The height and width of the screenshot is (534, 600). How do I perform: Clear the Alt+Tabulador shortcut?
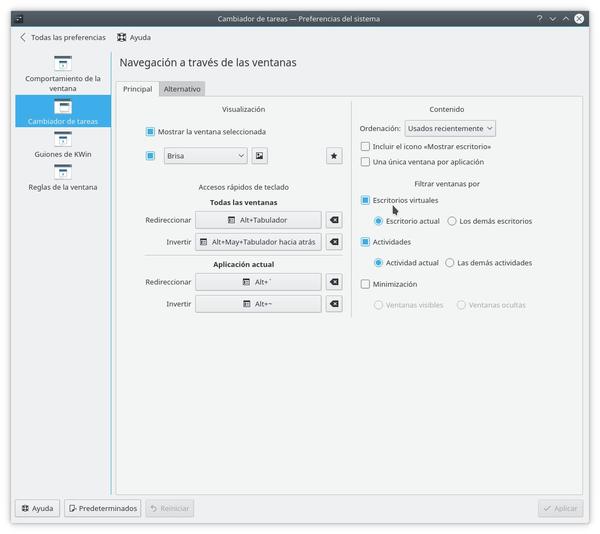point(334,220)
